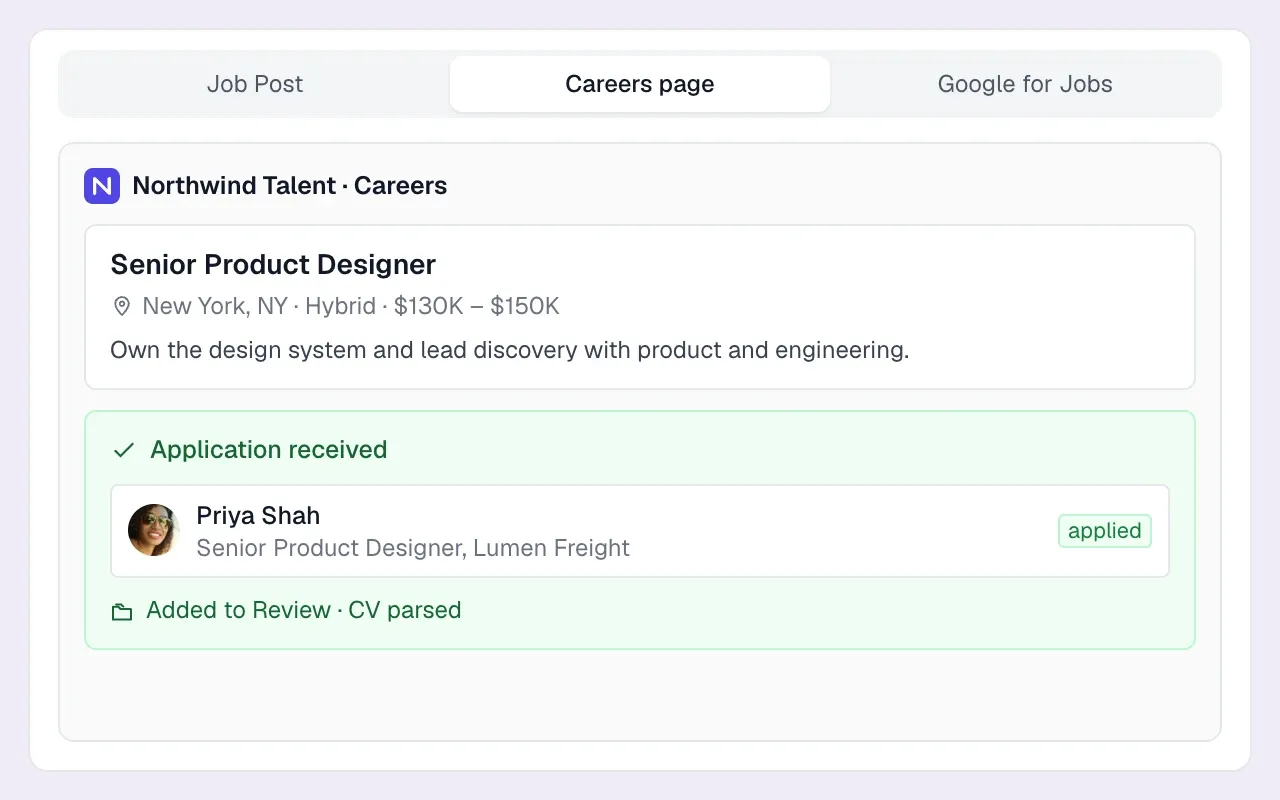Click the Application received heading
Viewport: 1280px width, 800px height.
tap(269, 450)
